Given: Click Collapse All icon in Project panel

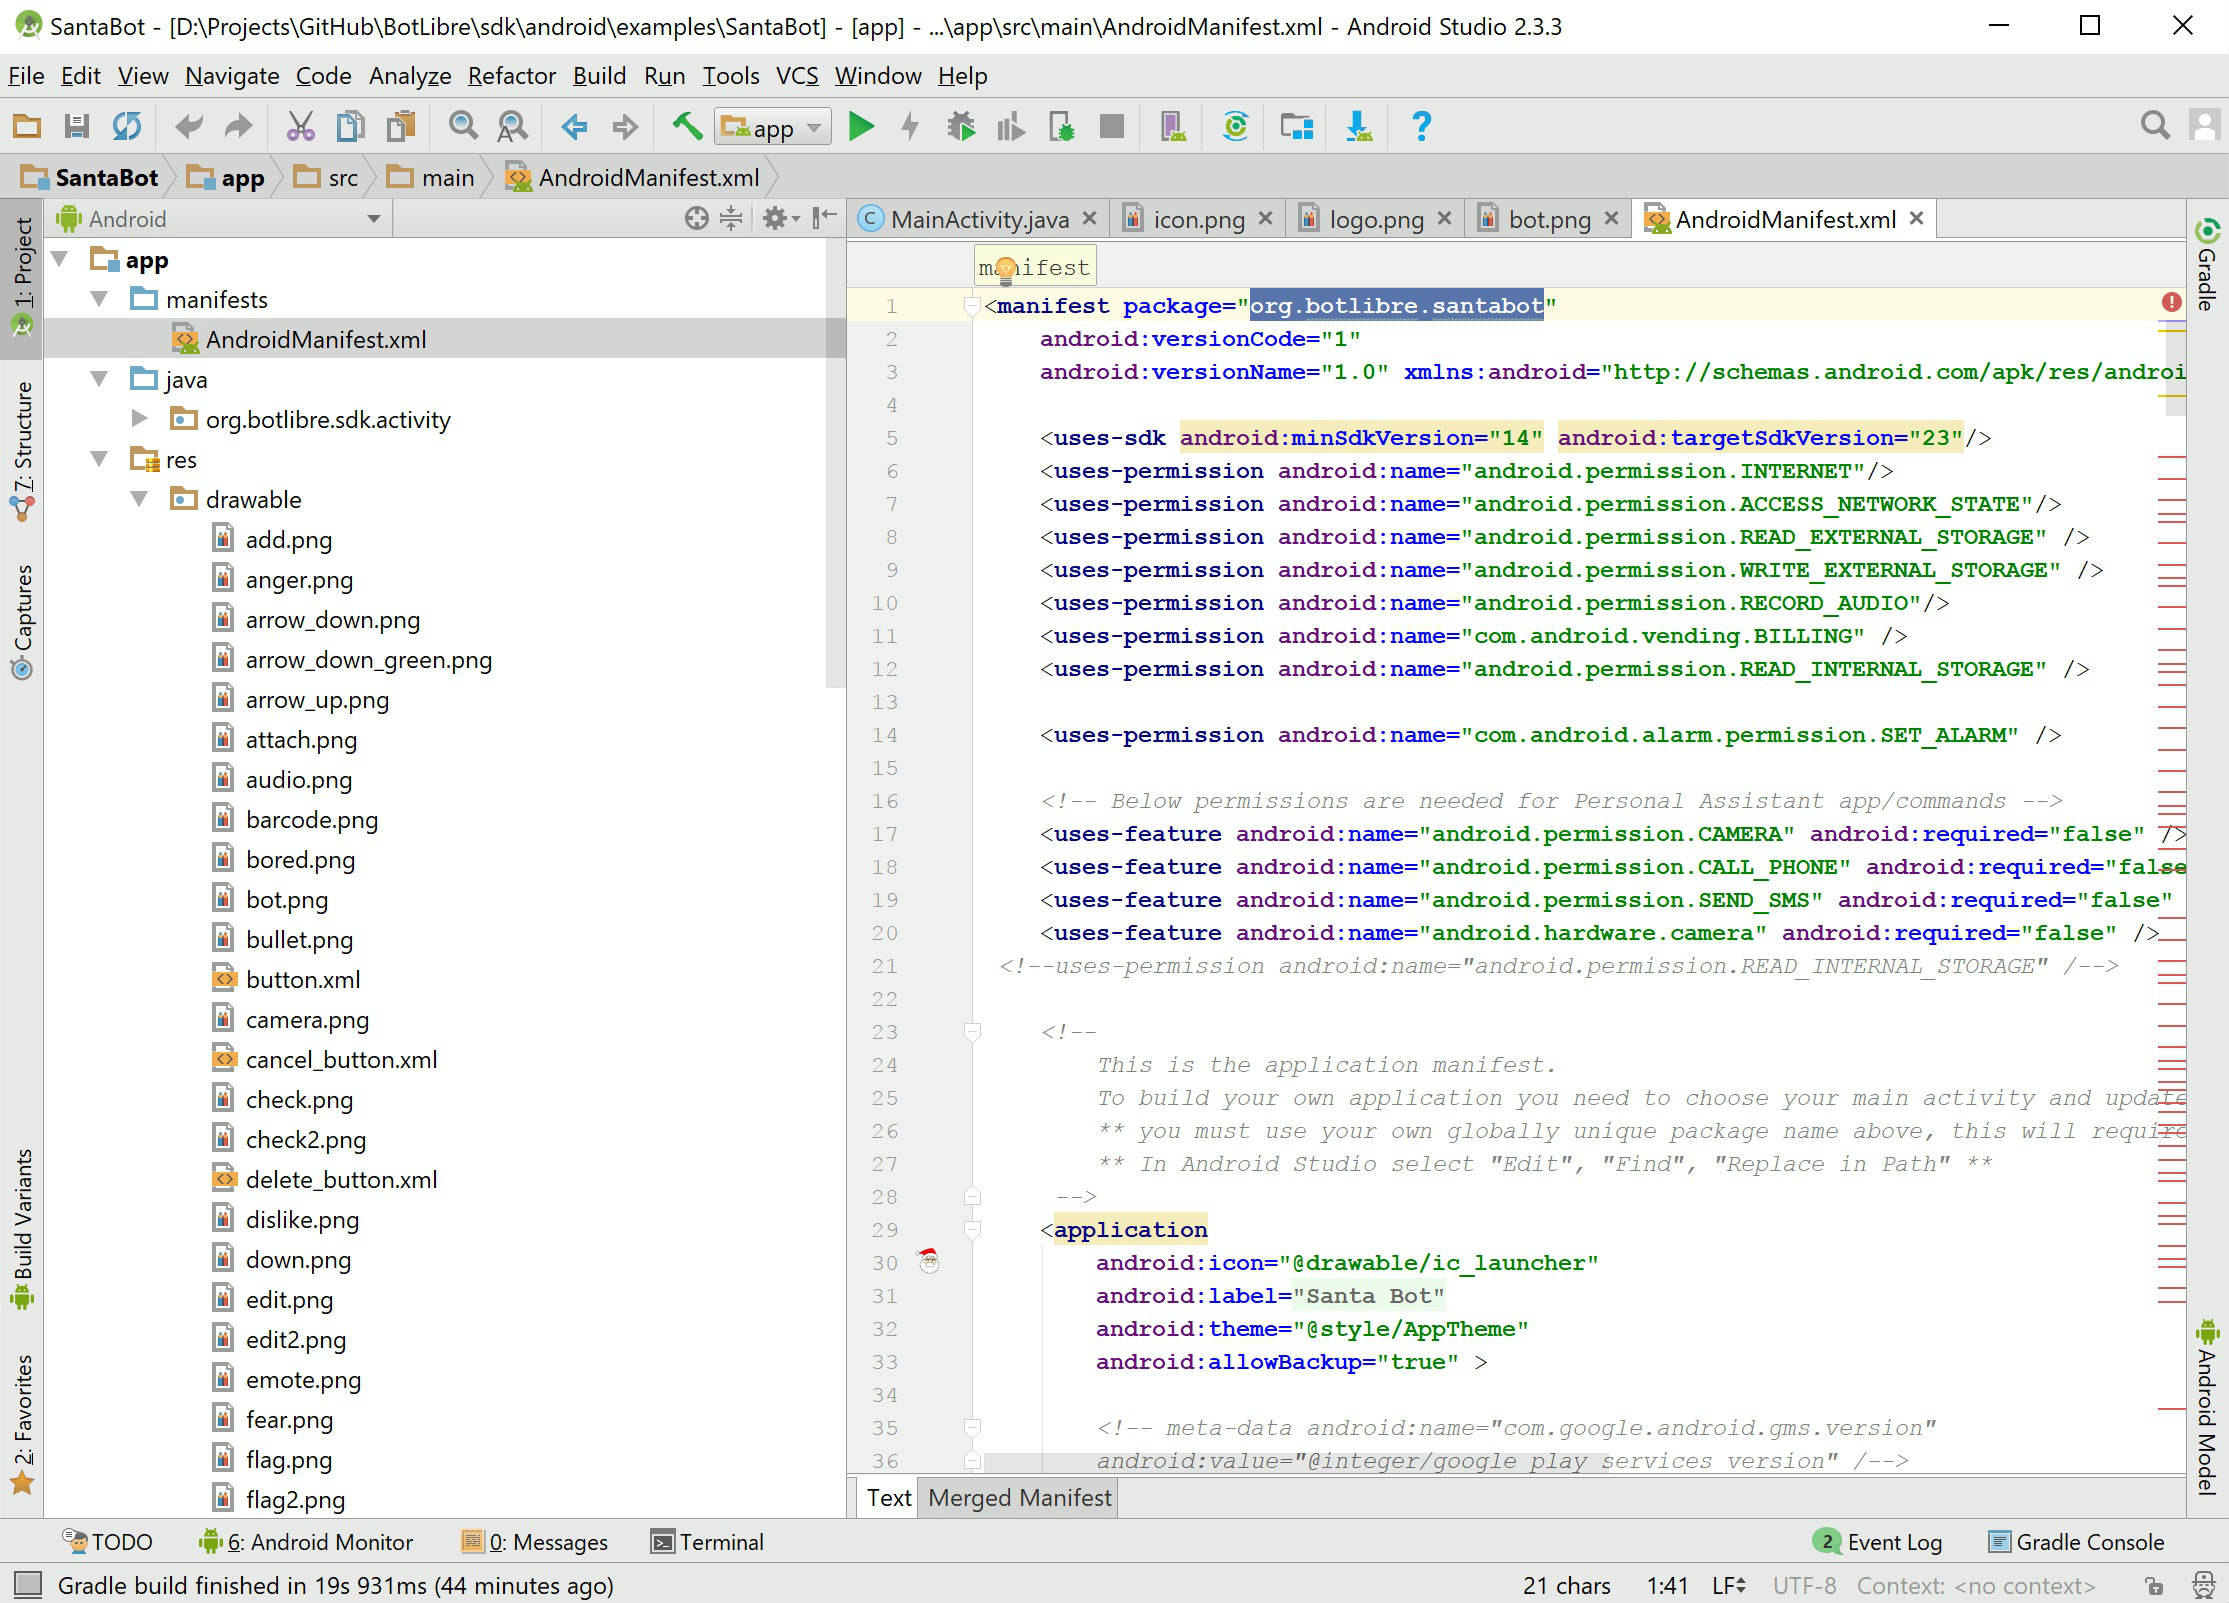Looking at the screenshot, I should (732, 218).
